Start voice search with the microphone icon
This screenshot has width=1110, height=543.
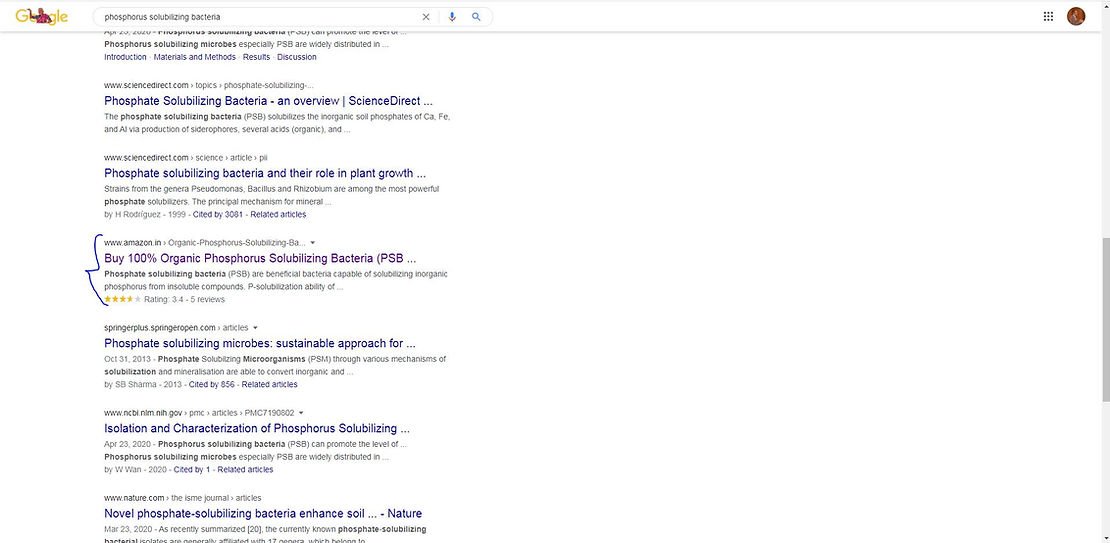pos(452,17)
